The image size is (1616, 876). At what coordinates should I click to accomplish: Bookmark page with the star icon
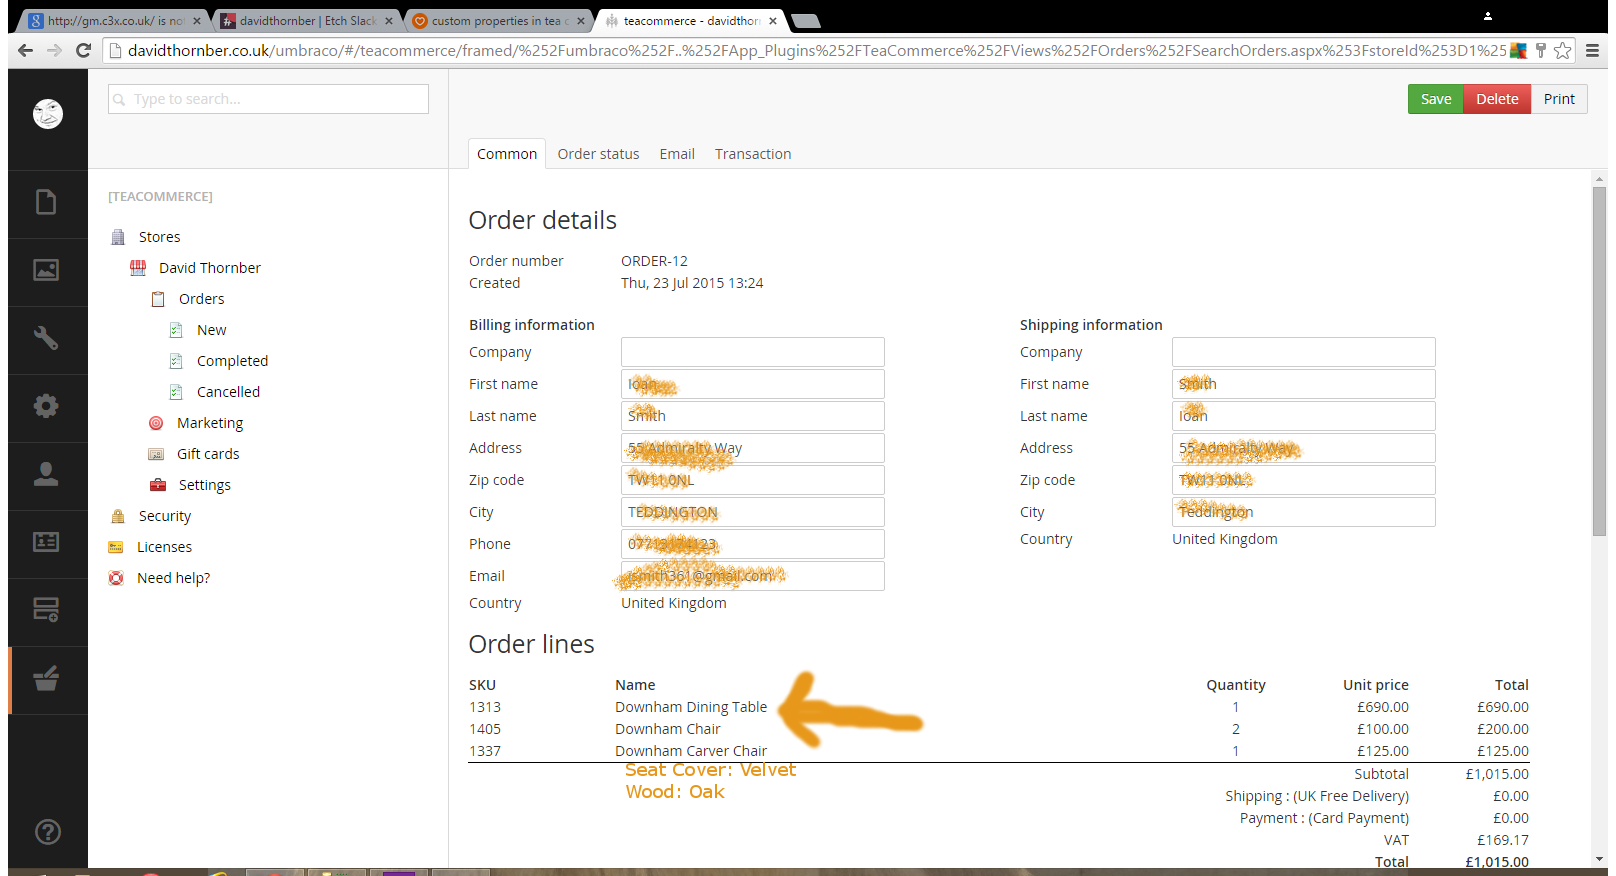[x=1563, y=50]
